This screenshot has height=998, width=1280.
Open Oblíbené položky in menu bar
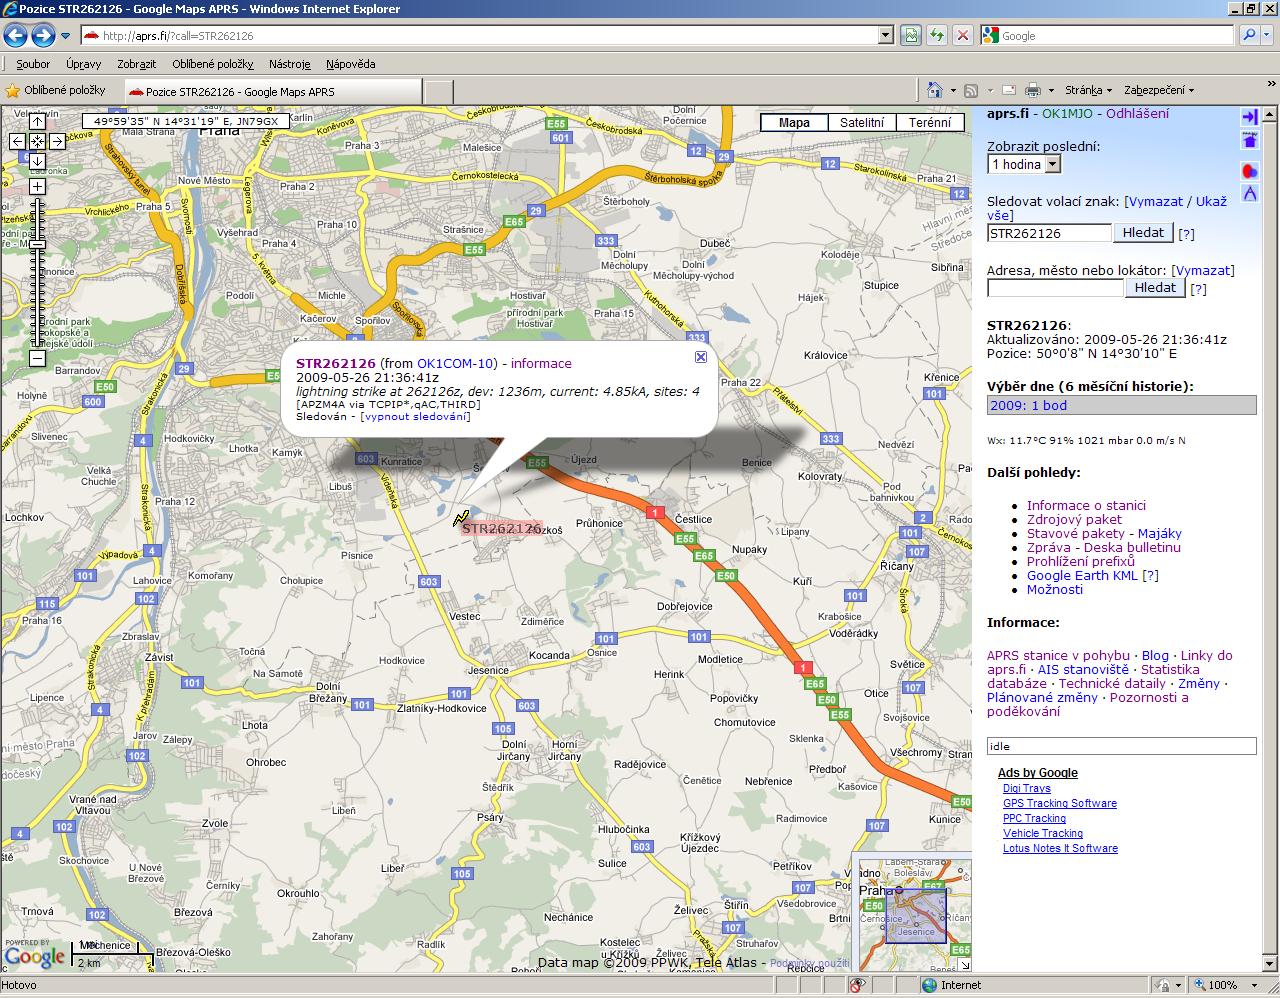coord(213,64)
